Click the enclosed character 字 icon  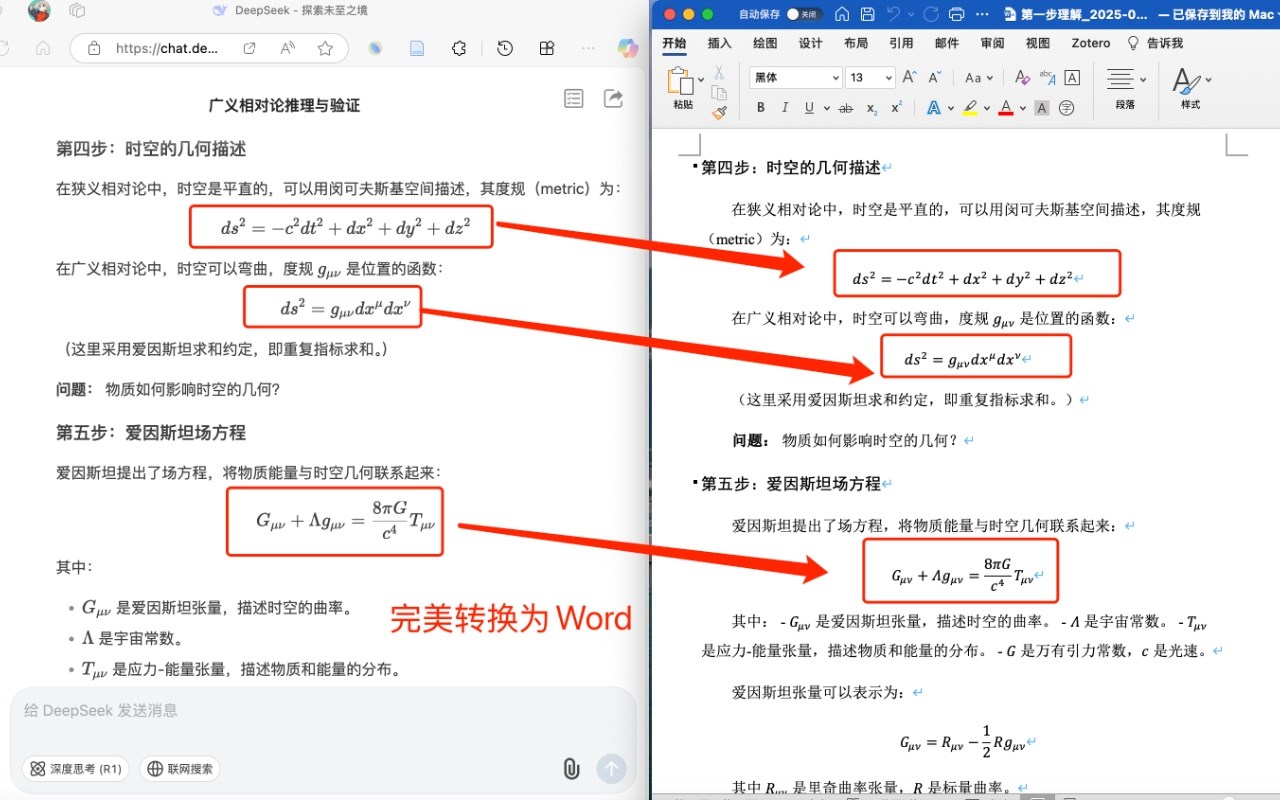[1067, 108]
